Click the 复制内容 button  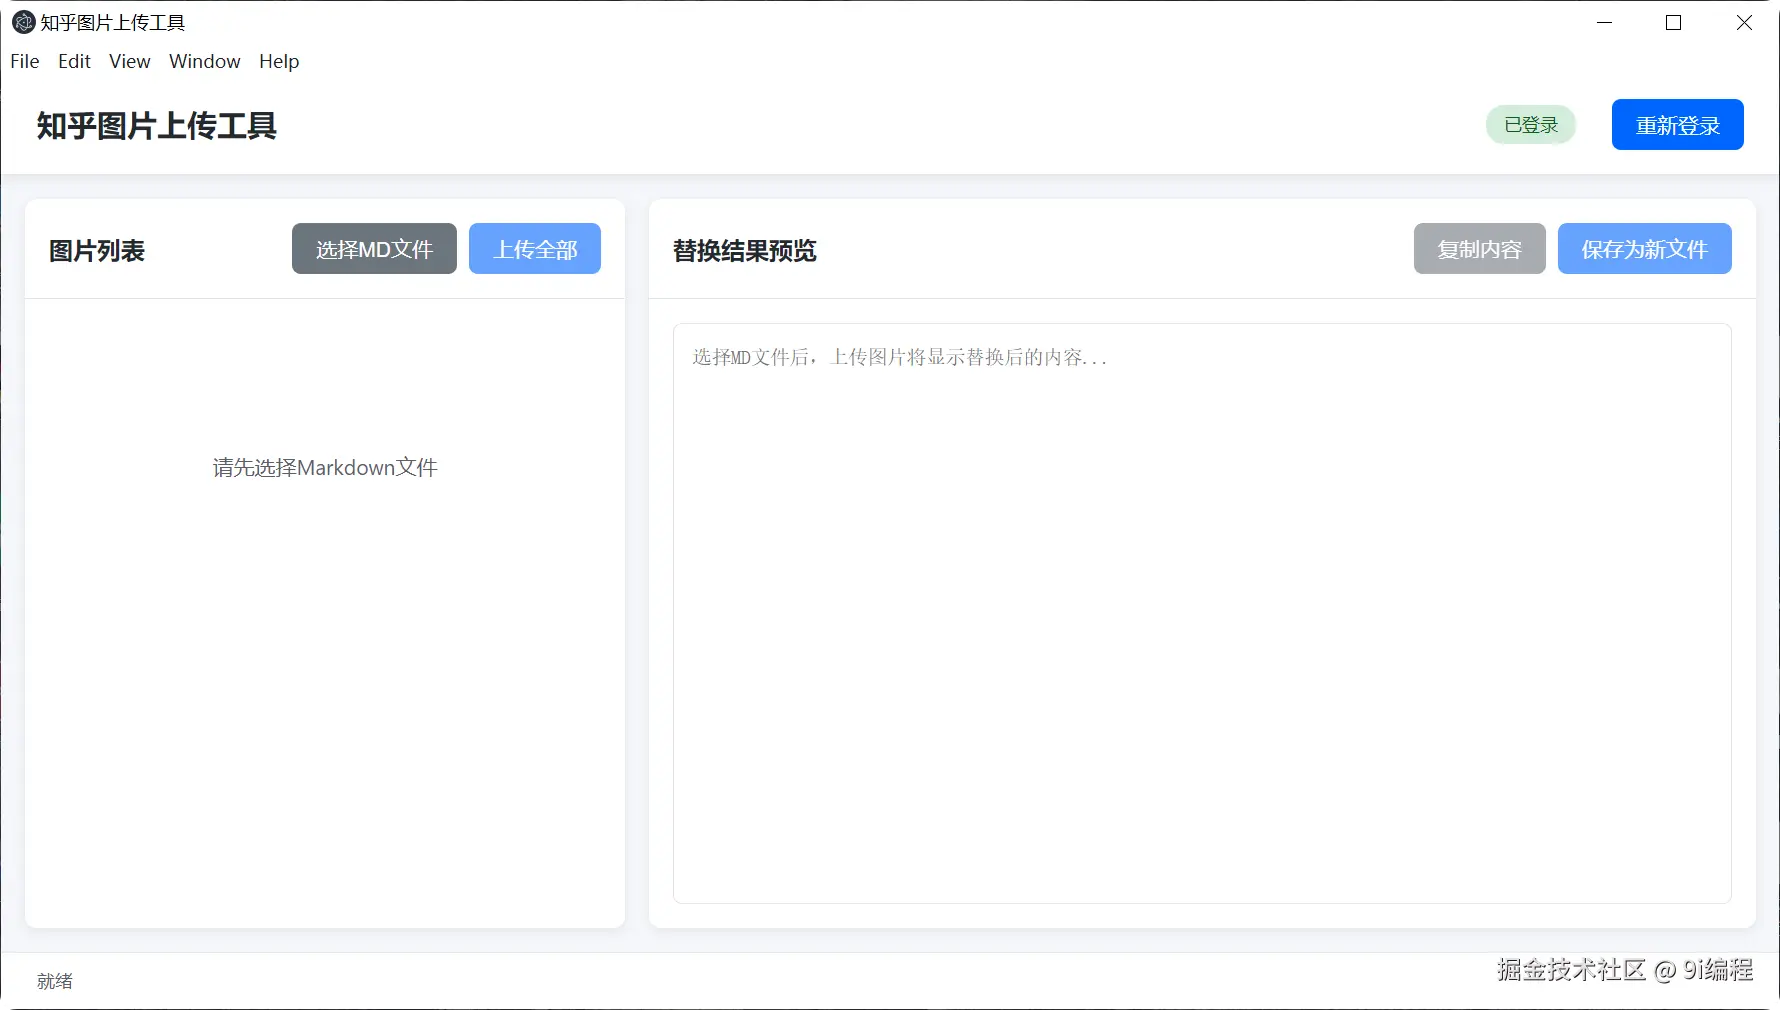tap(1479, 249)
